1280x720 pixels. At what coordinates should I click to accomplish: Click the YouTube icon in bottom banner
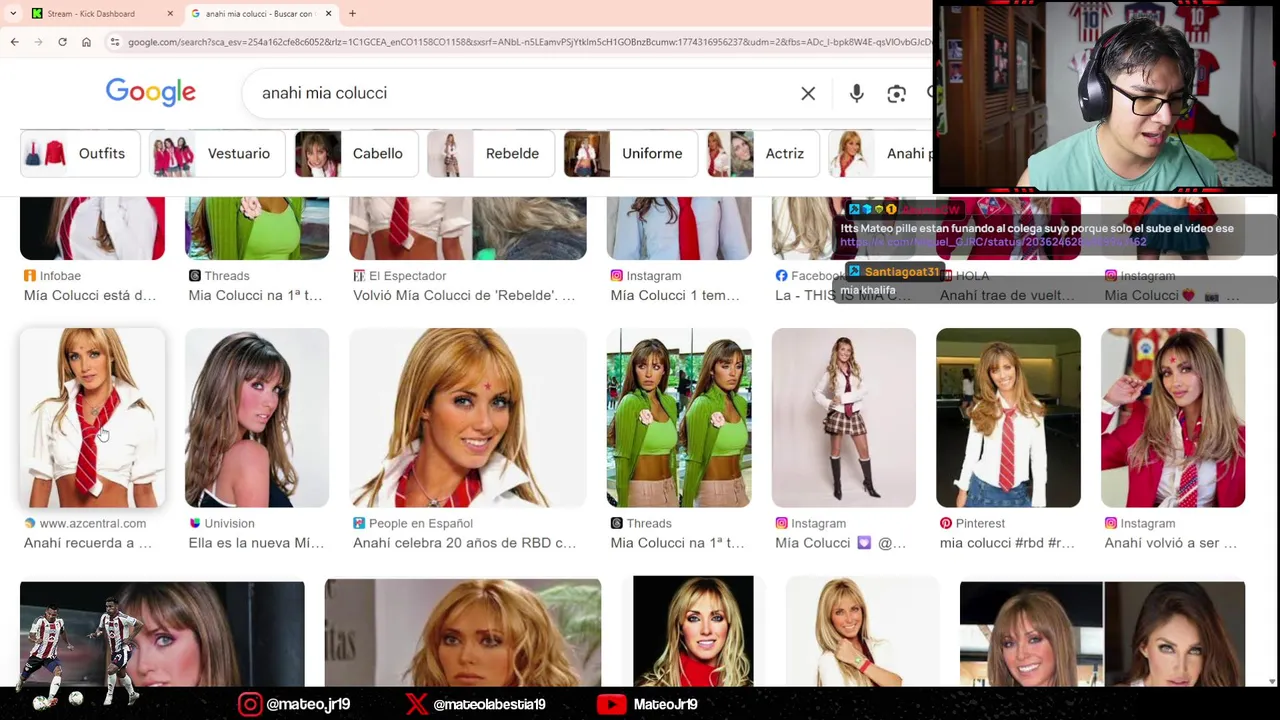[611, 704]
